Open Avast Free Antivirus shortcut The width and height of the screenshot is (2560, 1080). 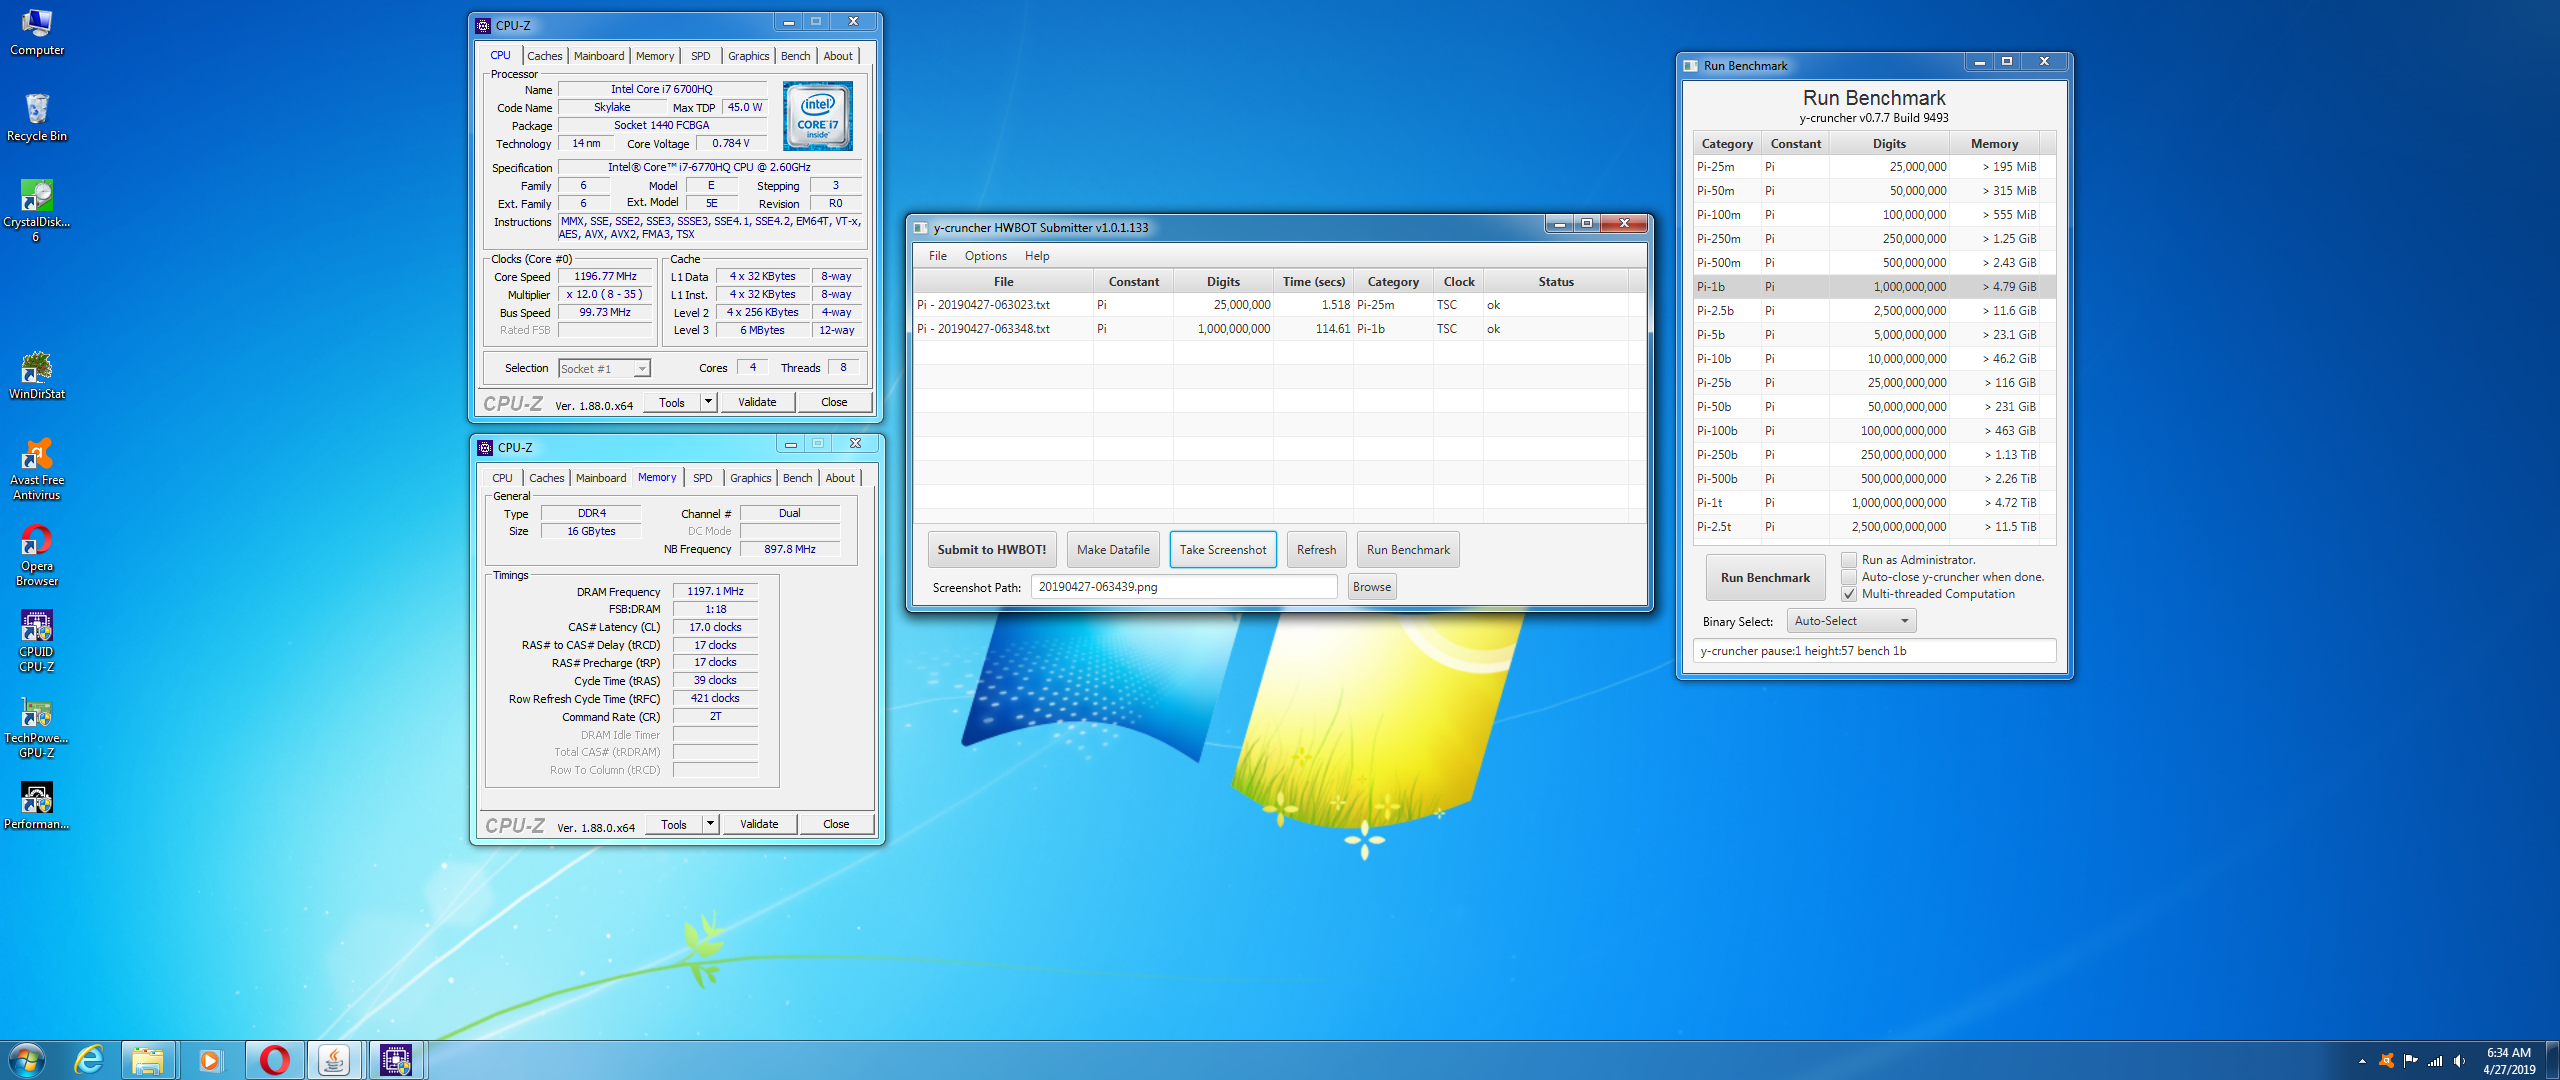pyautogui.click(x=37, y=469)
